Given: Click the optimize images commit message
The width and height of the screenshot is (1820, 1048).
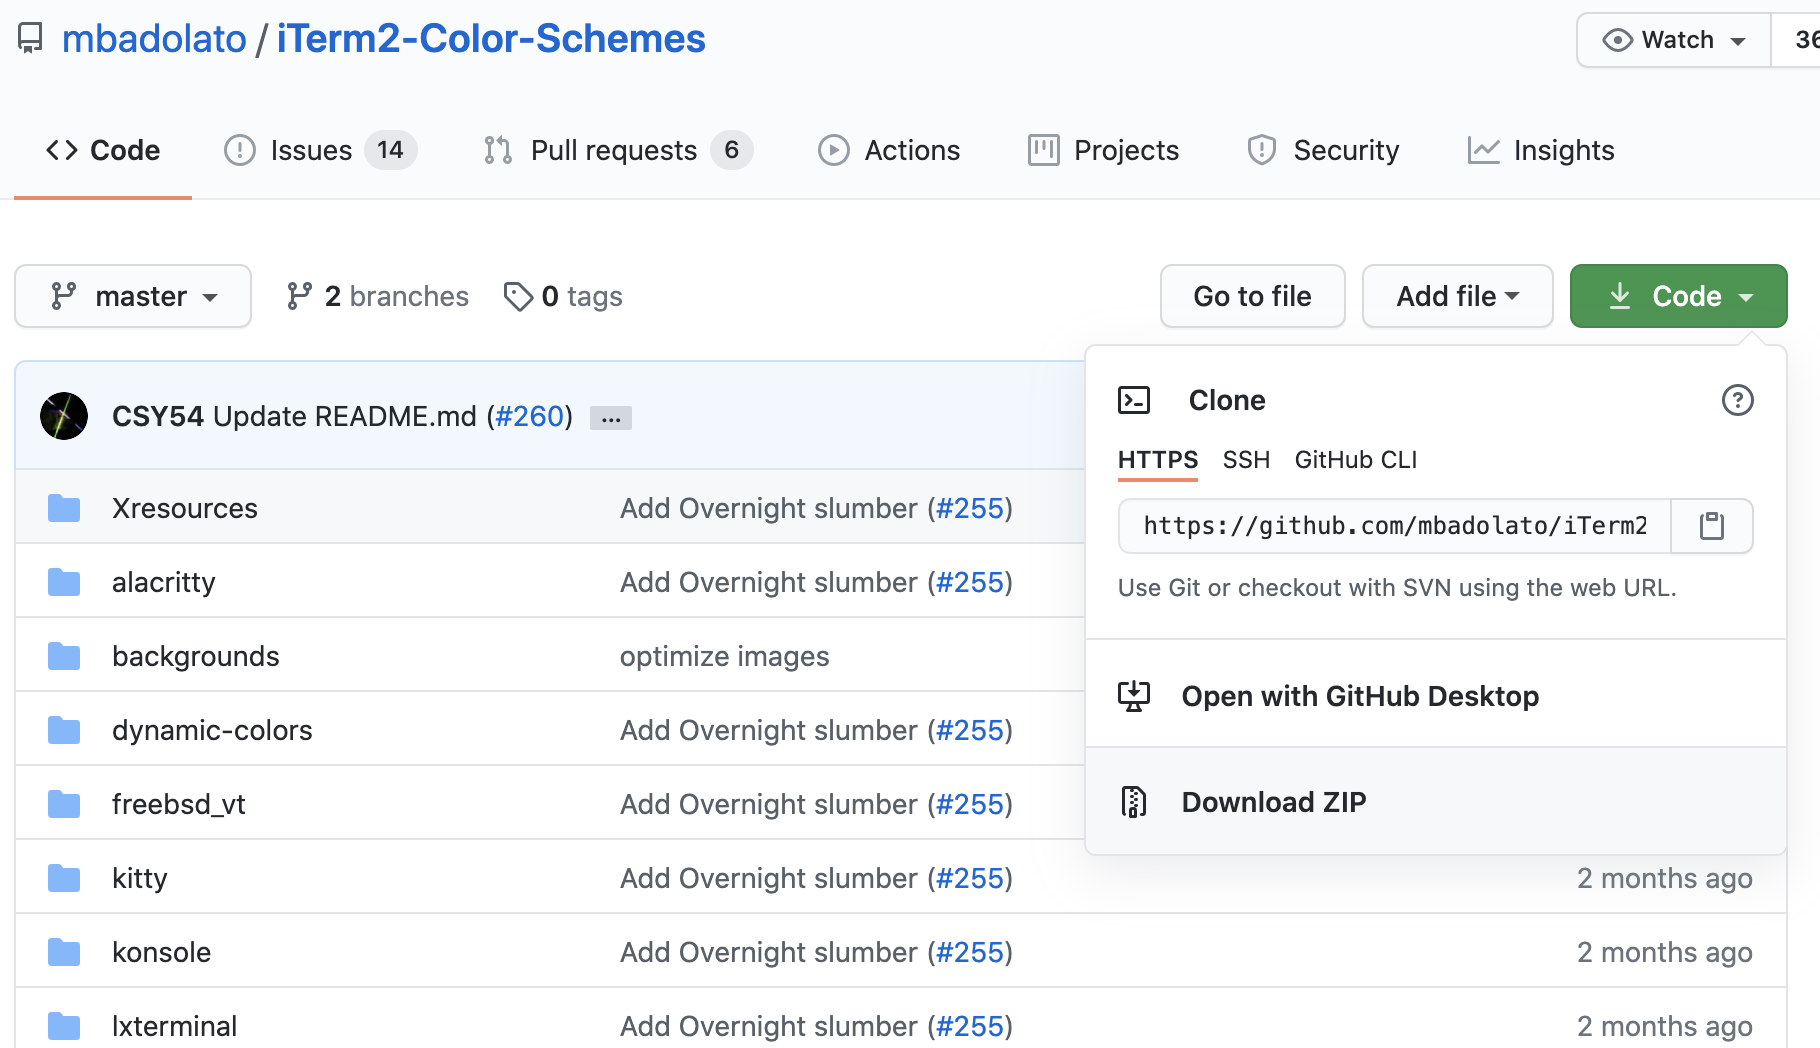Looking at the screenshot, I should (725, 656).
